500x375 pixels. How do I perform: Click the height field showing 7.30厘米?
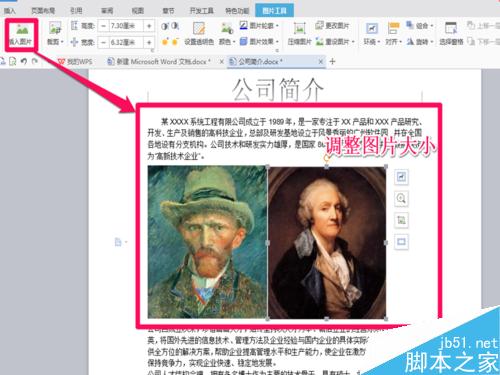point(126,26)
